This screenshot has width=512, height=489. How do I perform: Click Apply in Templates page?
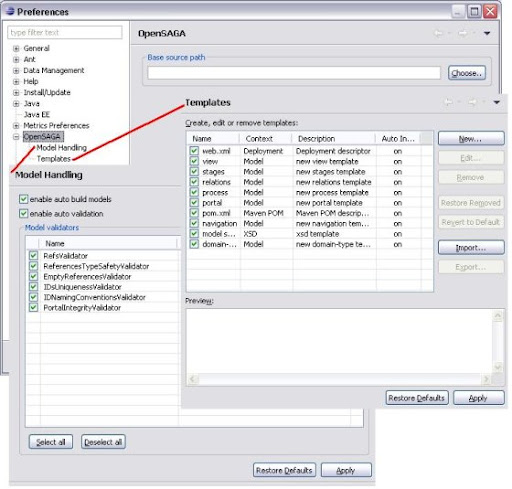click(x=478, y=398)
